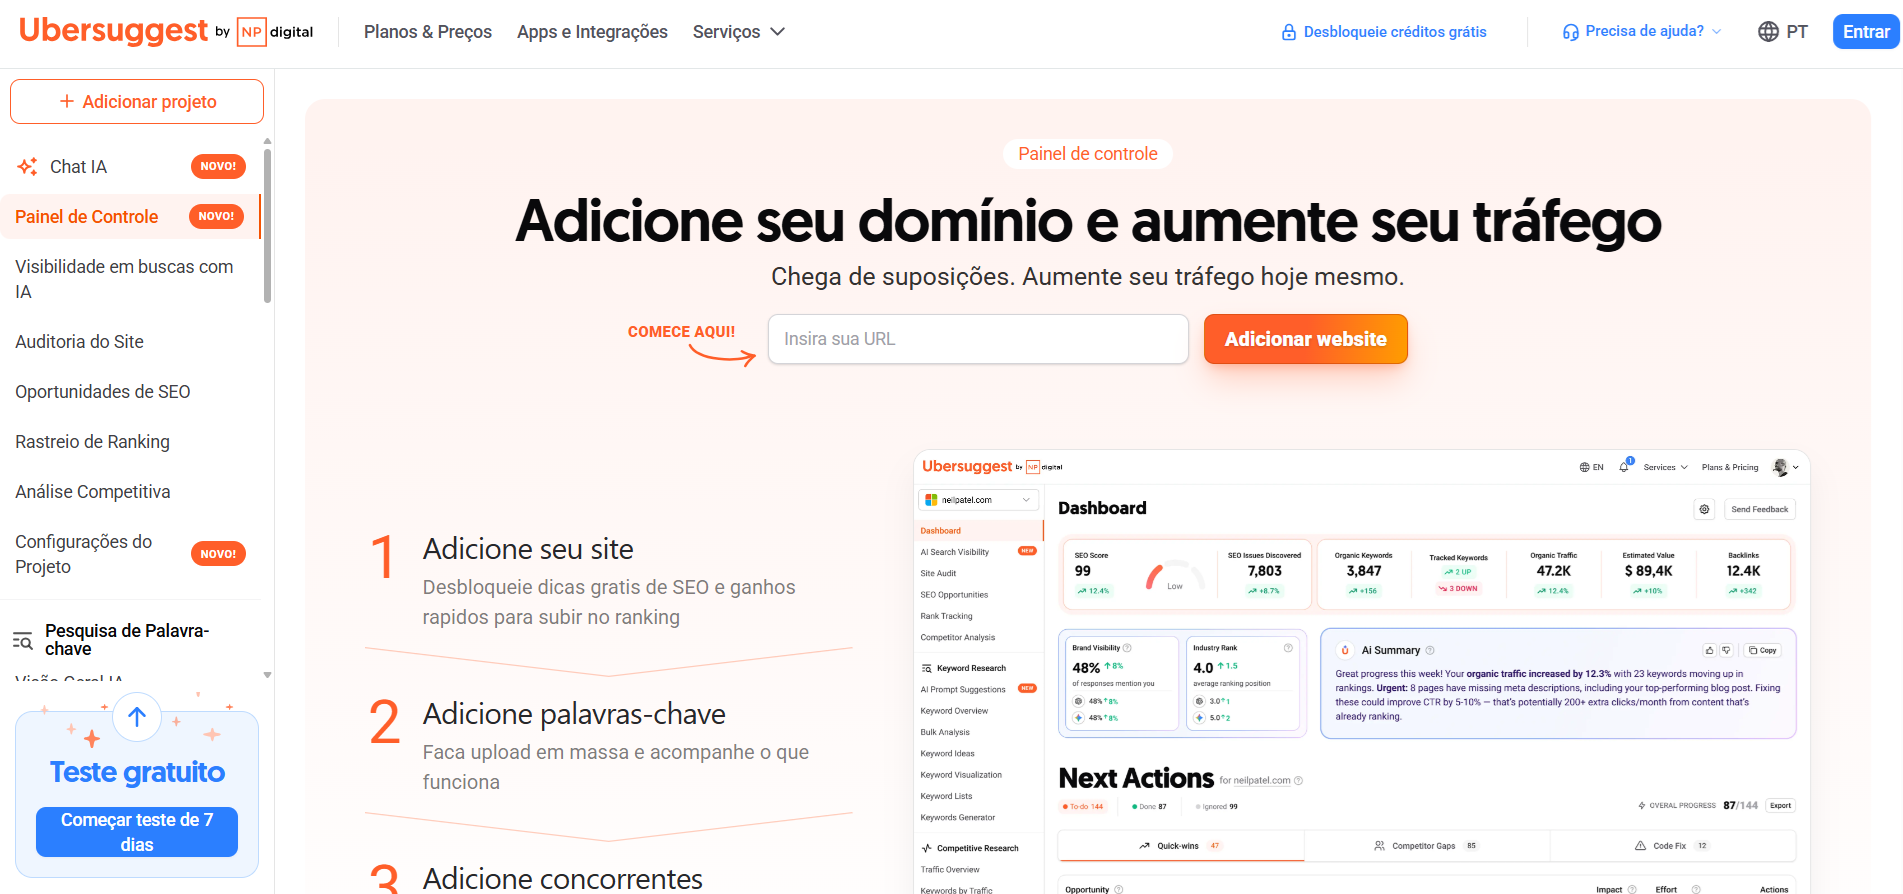Expand Precisa de ajuda dropdown
The width and height of the screenshot is (1903, 894).
tap(1643, 31)
